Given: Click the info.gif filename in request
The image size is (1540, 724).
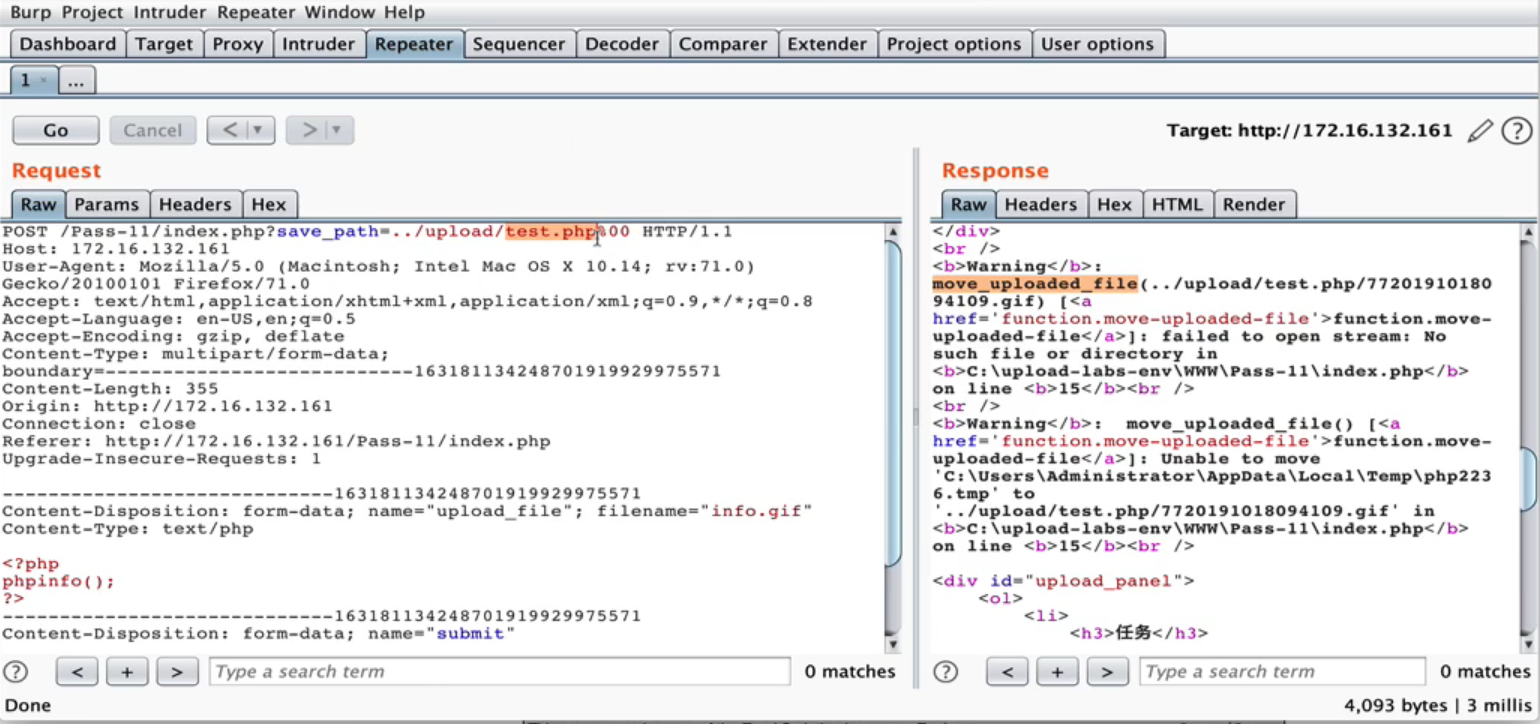Looking at the screenshot, I should pos(756,512).
